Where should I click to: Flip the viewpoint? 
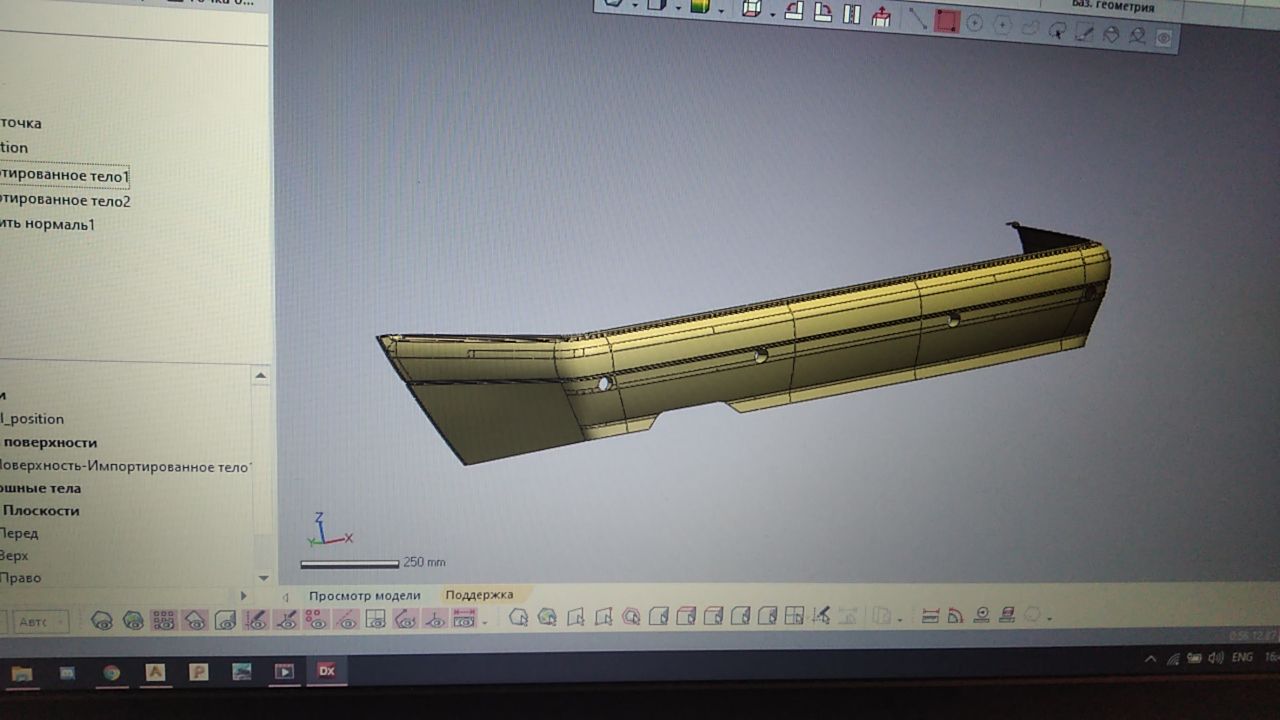tap(852, 14)
